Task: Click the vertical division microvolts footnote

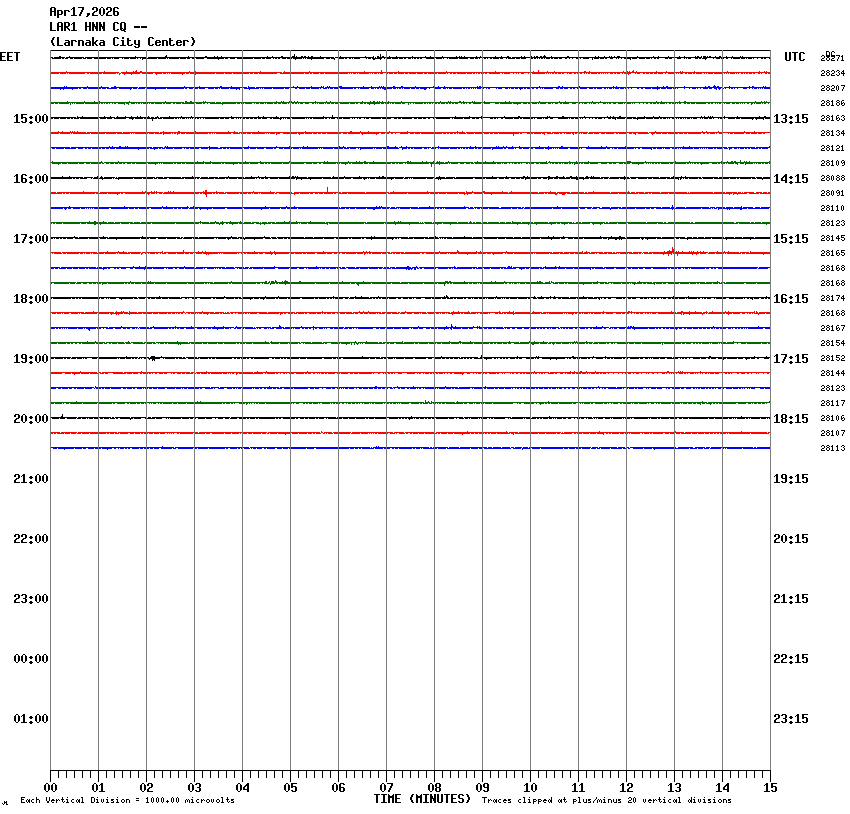Action: pos(127,800)
